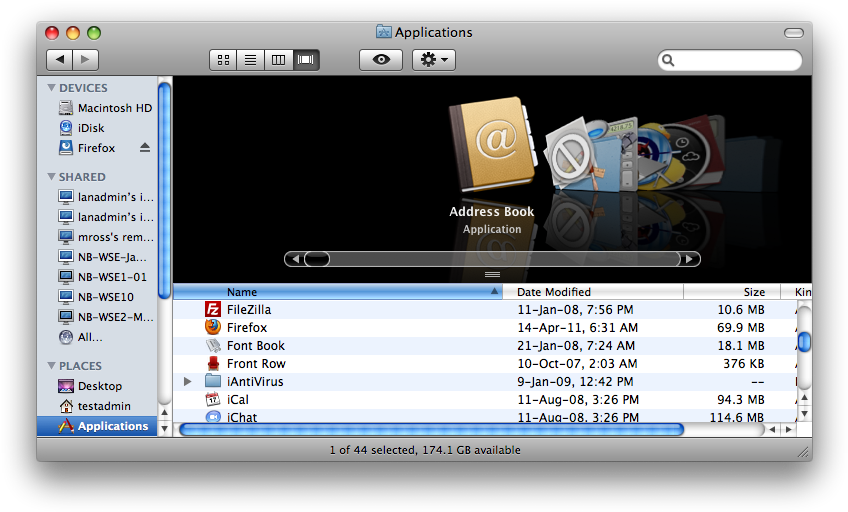
Task: Click the Cover Flow scrubber handle
Action: (316, 259)
